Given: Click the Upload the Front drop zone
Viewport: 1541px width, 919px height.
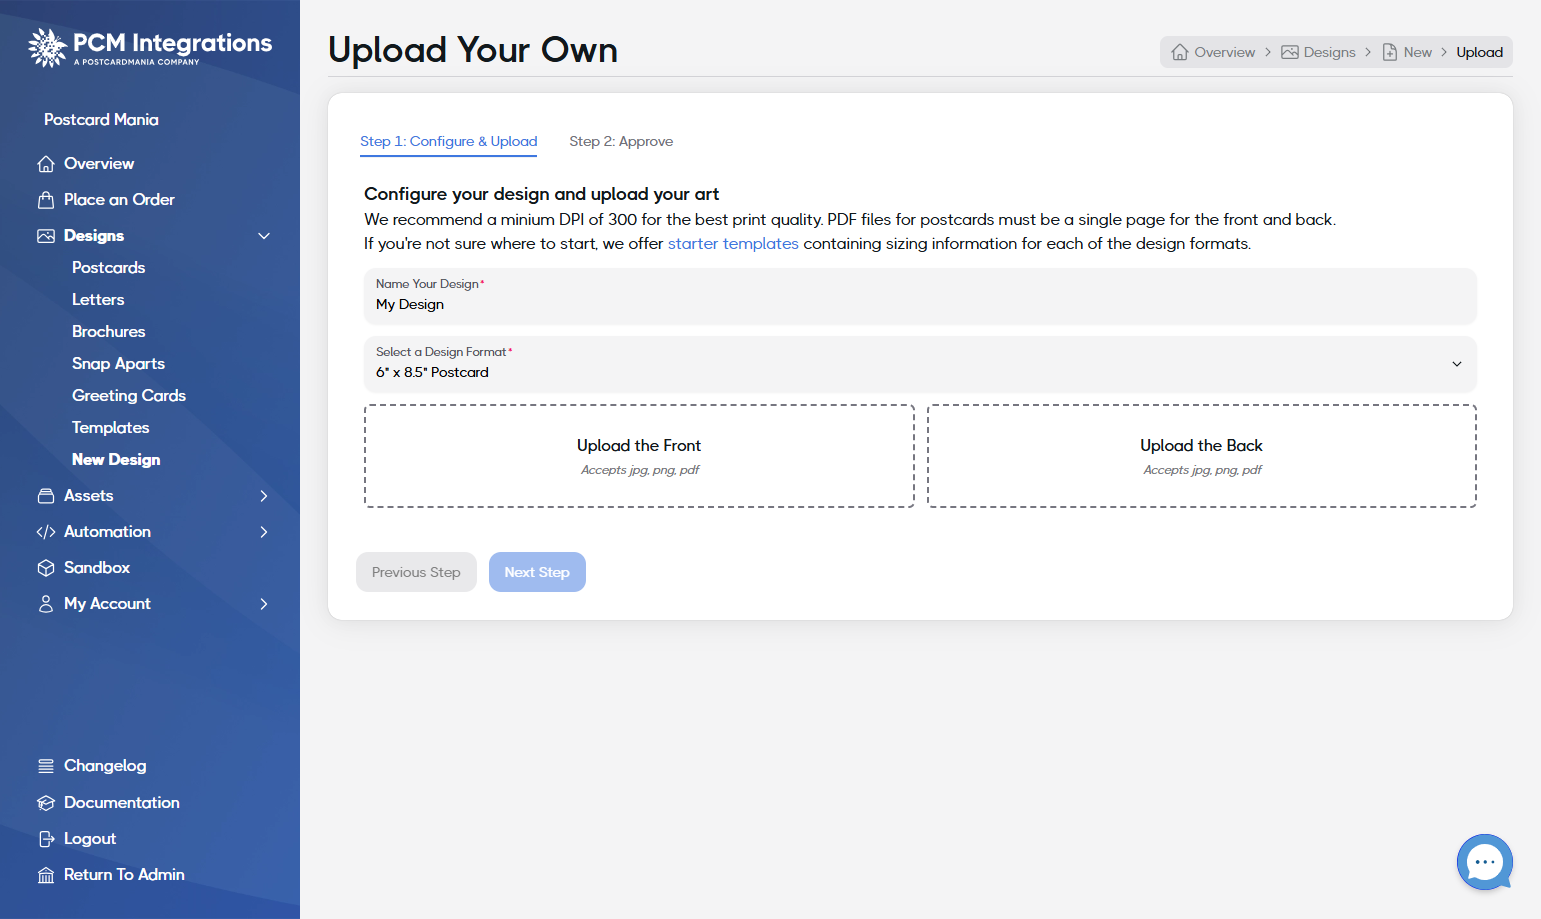Looking at the screenshot, I should click(x=639, y=456).
